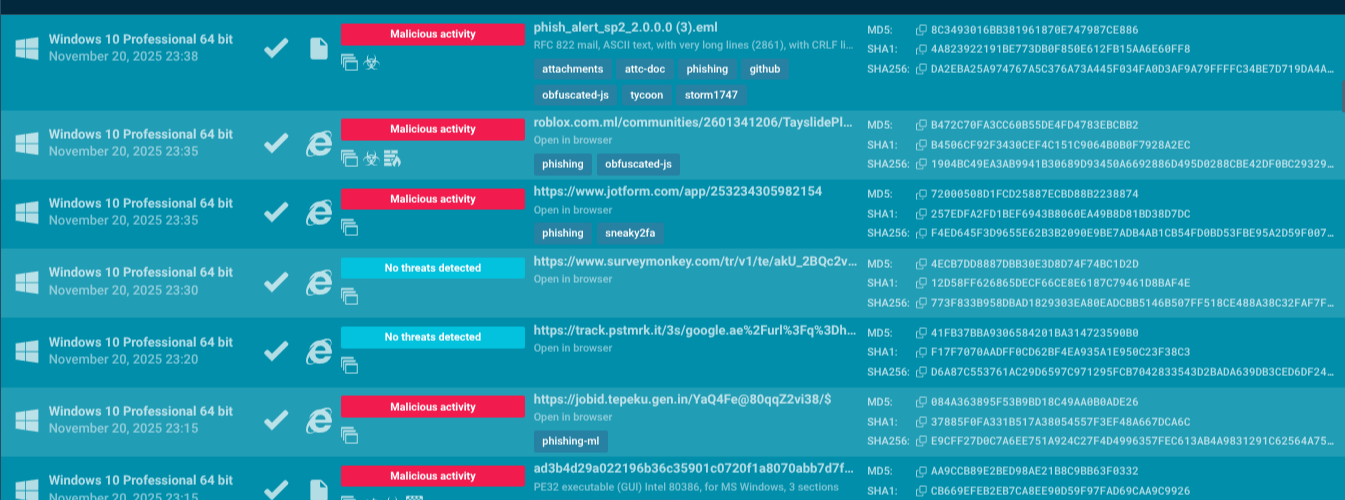Open the jobid.tepeku.gen.in task
This screenshot has height=500, width=1345.
coord(684,399)
